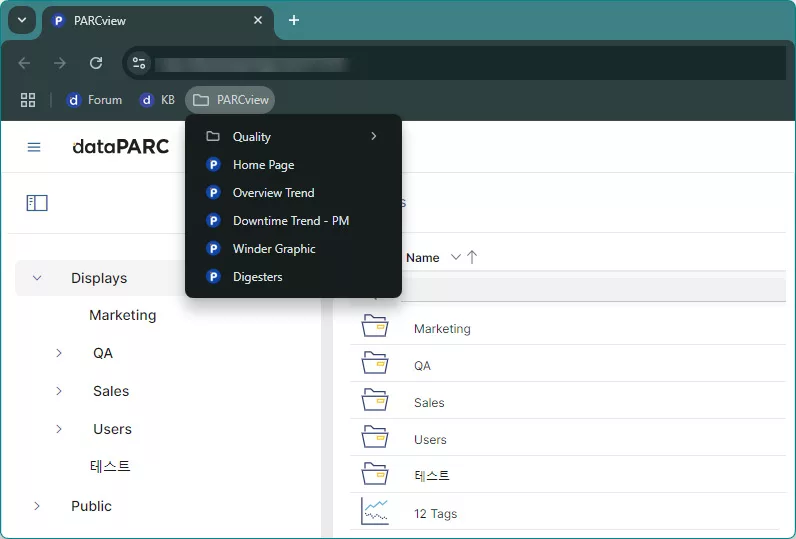Open QA folder in the file list
Viewport: 796px width, 539px height.
pyautogui.click(x=422, y=366)
